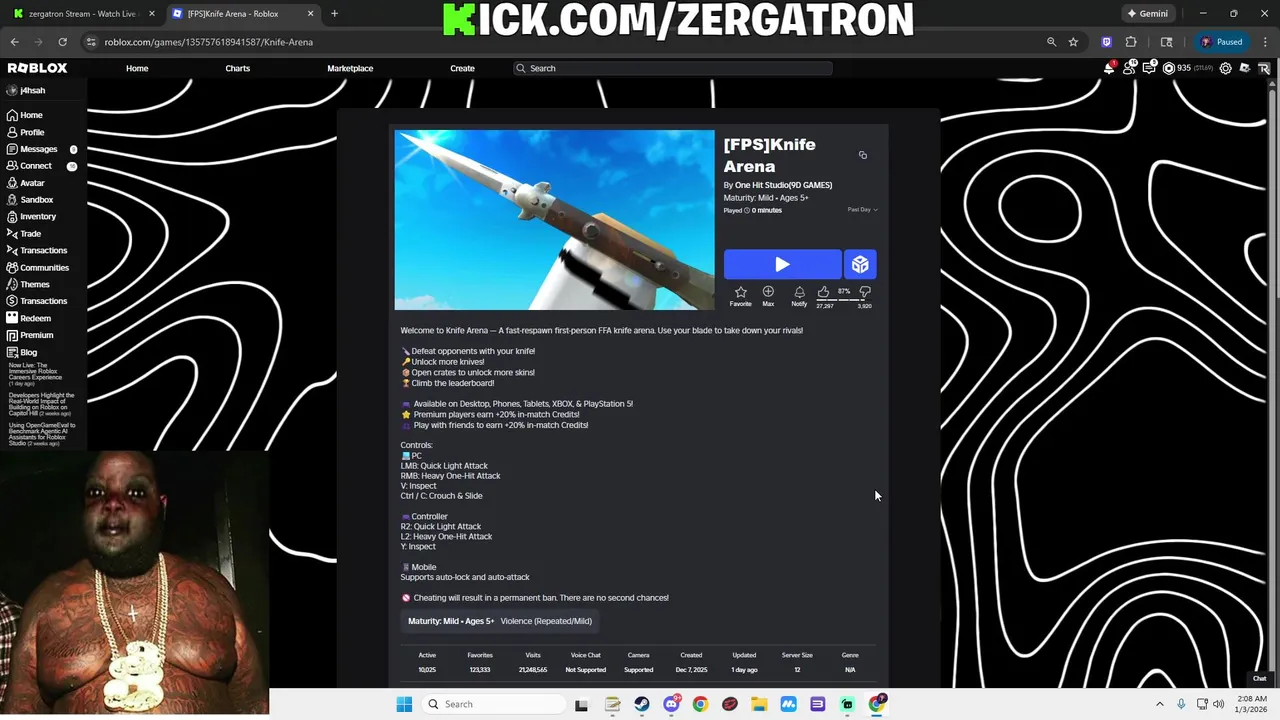
Task: Open Messages in the left sidebar
Action: [x=31, y=149]
